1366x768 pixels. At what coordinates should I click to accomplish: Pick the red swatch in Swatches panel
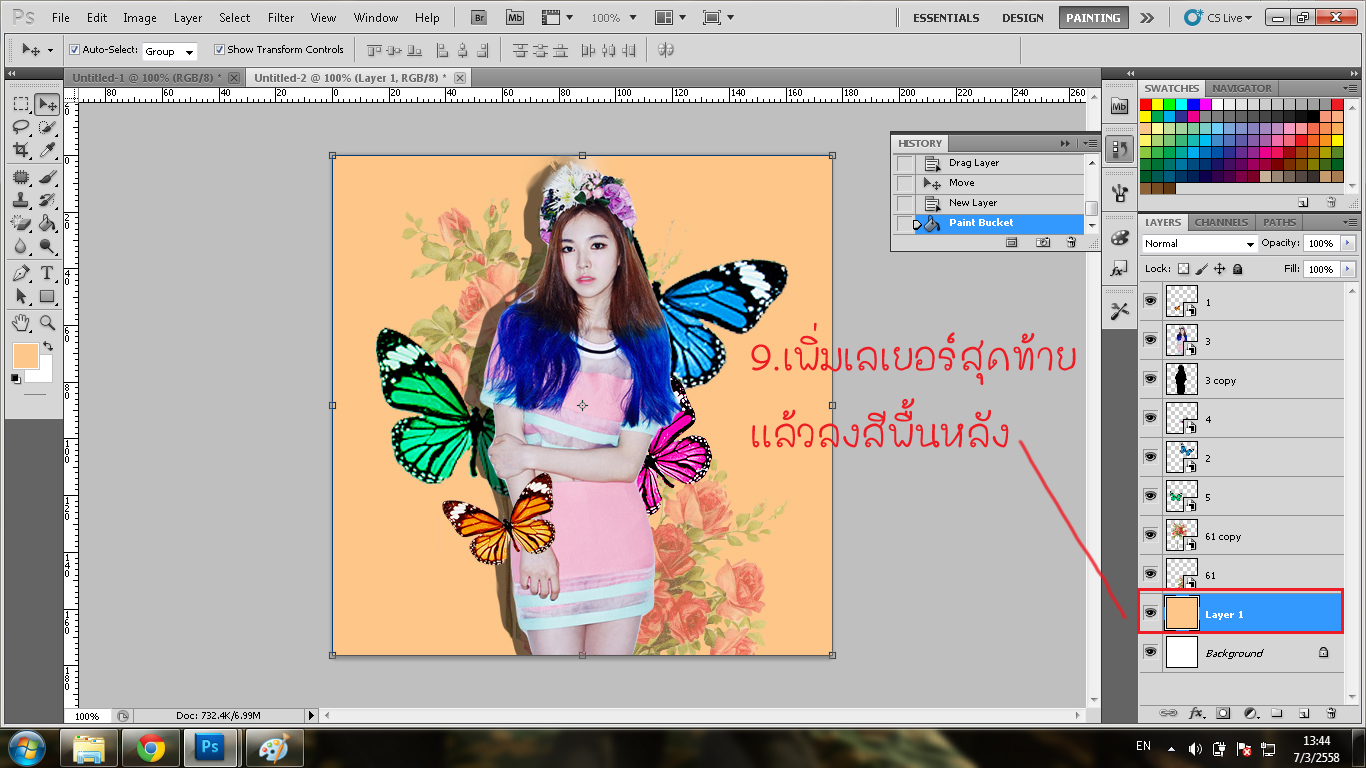1146,104
